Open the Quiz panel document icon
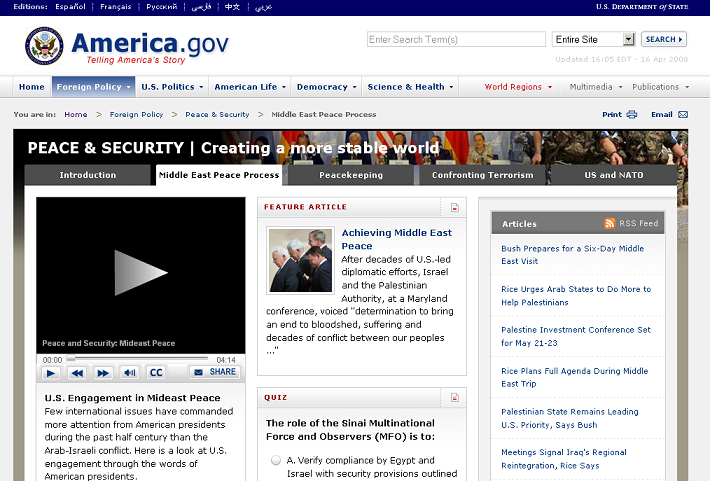 [x=455, y=398]
